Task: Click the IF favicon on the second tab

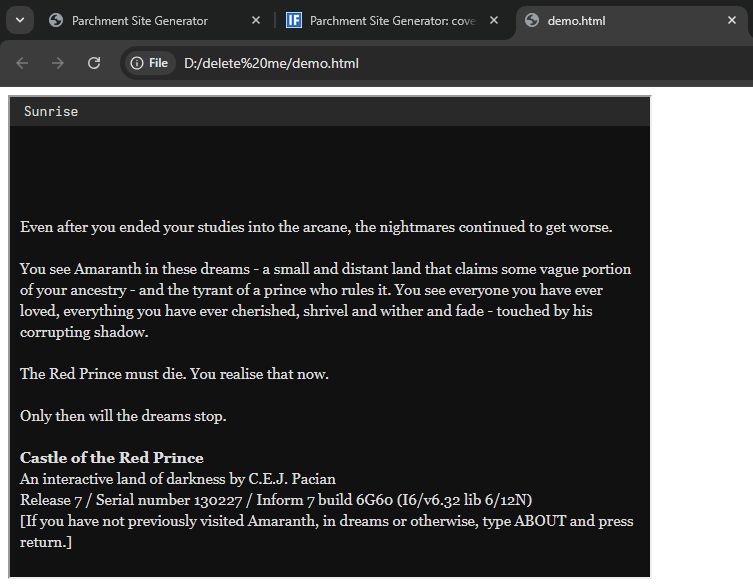Action: [294, 20]
